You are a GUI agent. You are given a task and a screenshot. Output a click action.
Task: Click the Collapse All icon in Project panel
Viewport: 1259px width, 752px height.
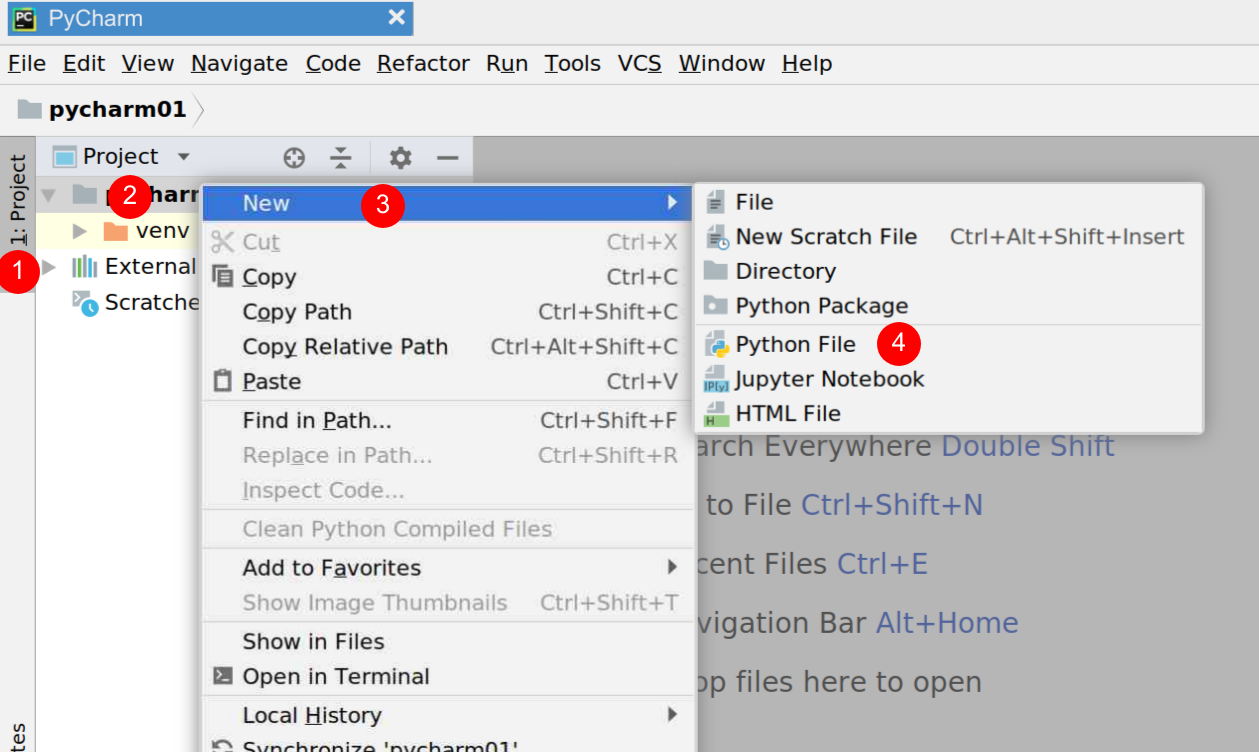[x=341, y=157]
